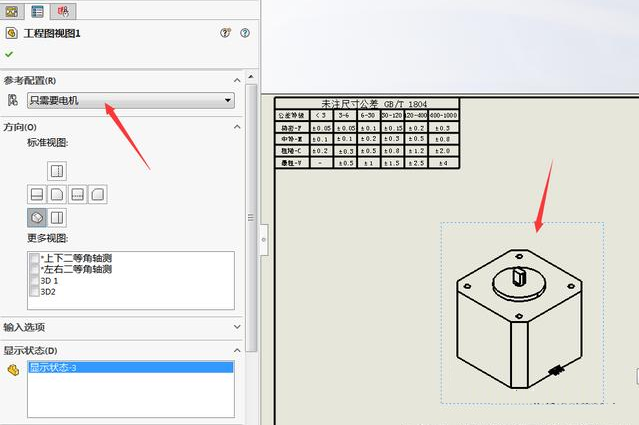Click the display state icon
639x425 pixels.
13,370
